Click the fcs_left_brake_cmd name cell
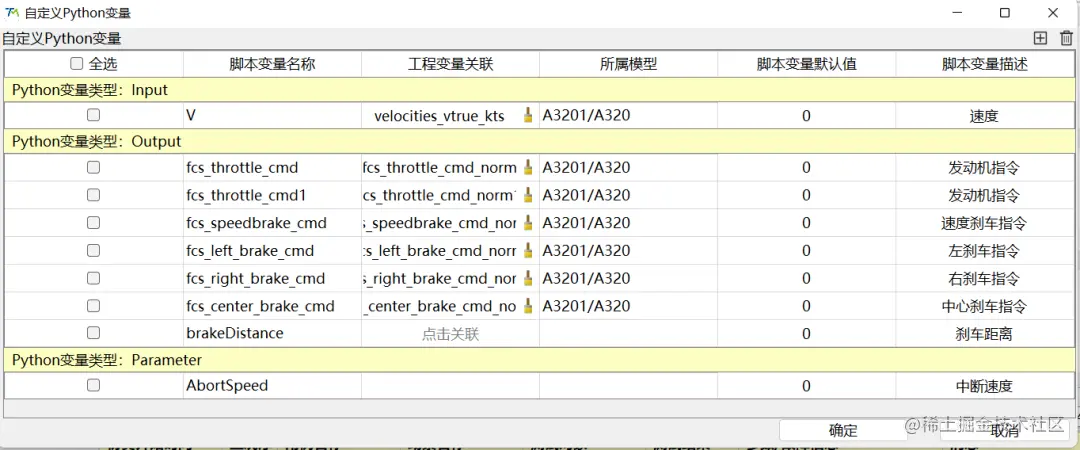 coord(272,250)
